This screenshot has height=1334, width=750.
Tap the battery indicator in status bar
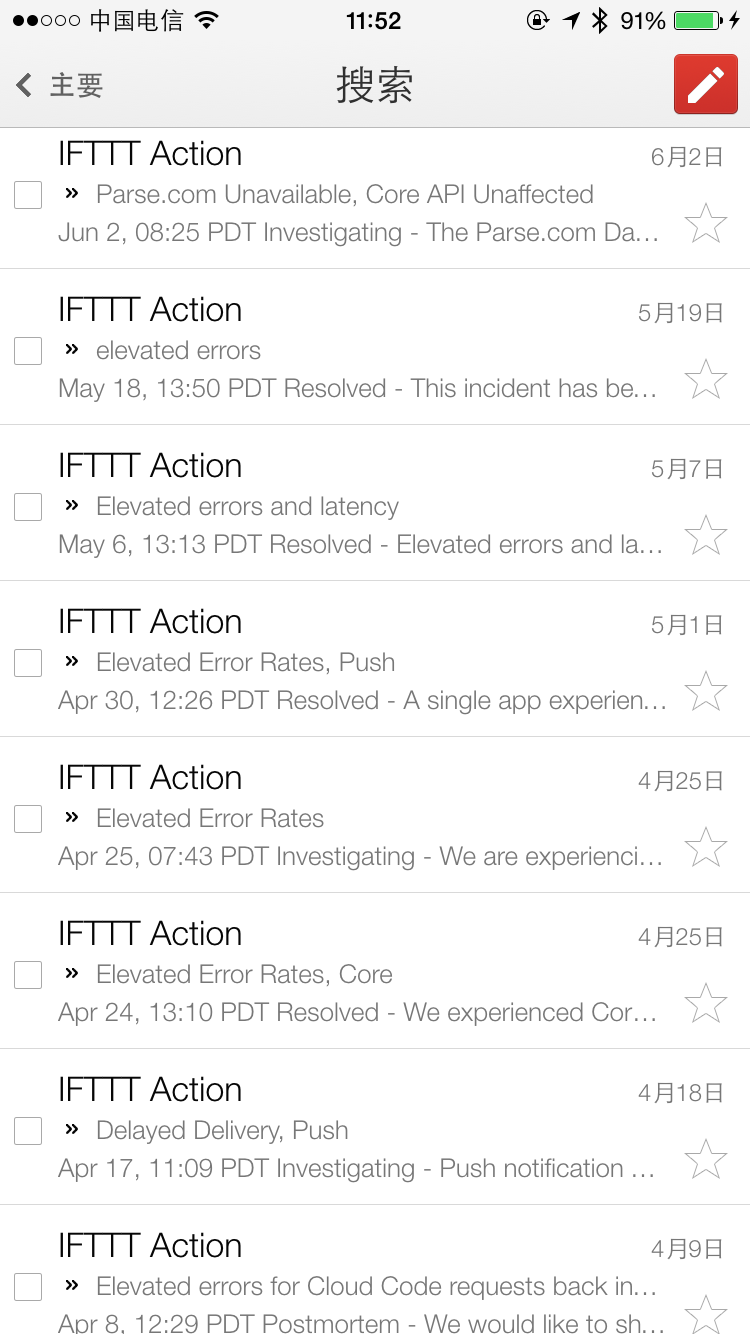tap(698, 21)
